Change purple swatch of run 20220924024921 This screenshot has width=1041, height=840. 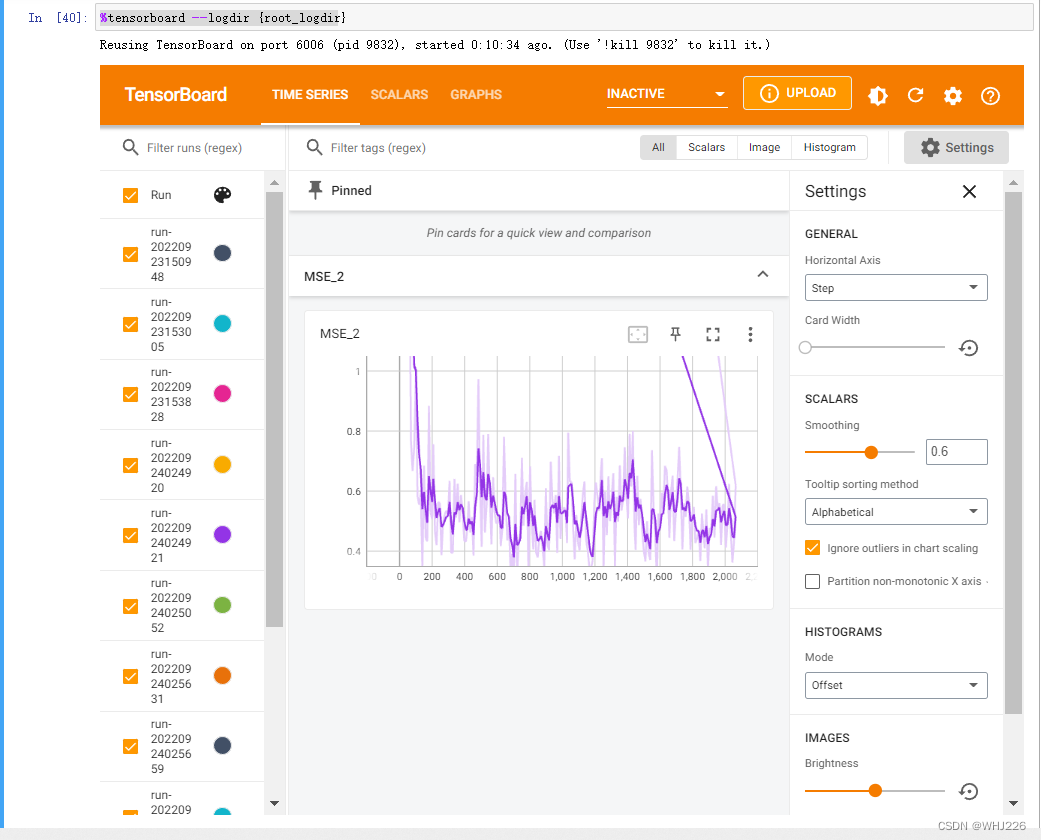[x=222, y=535]
